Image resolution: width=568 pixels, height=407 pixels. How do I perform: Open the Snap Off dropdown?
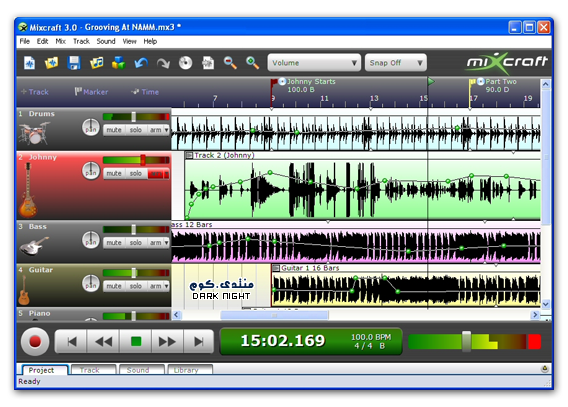pos(396,63)
